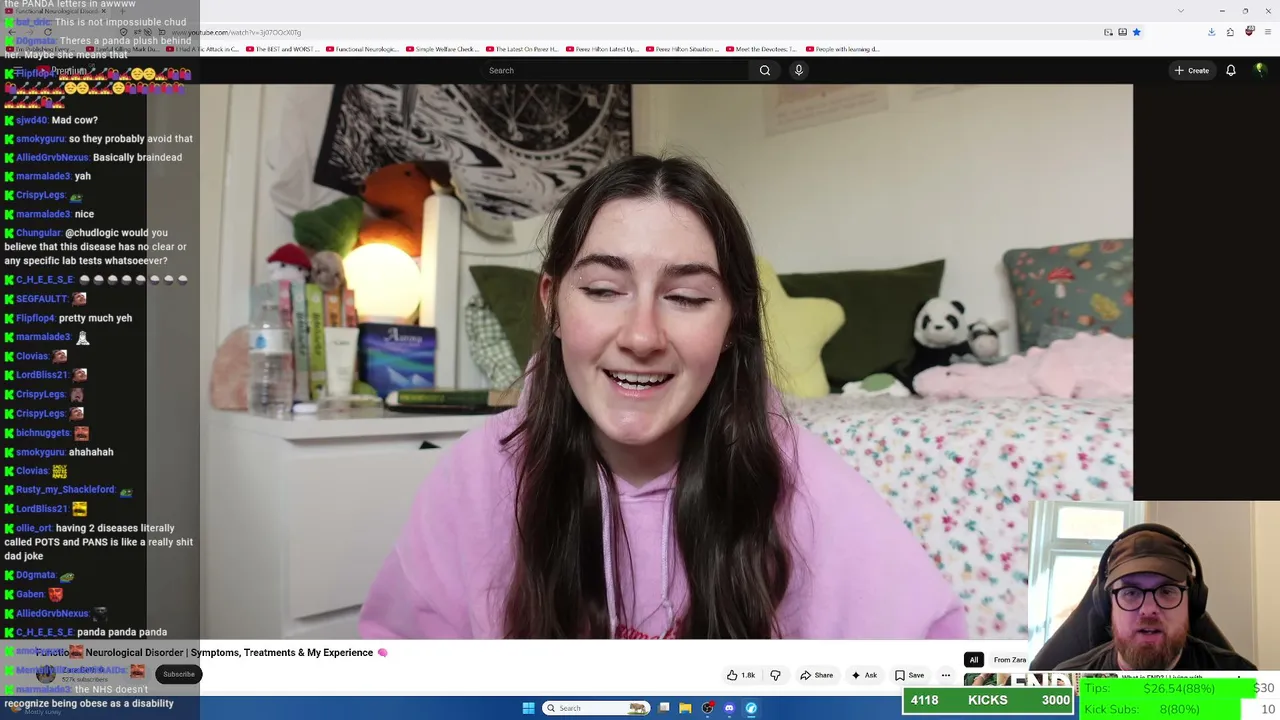Viewport: 1280px width, 720px height.
Task: Click the Ask button under the video
Action: pos(863,675)
